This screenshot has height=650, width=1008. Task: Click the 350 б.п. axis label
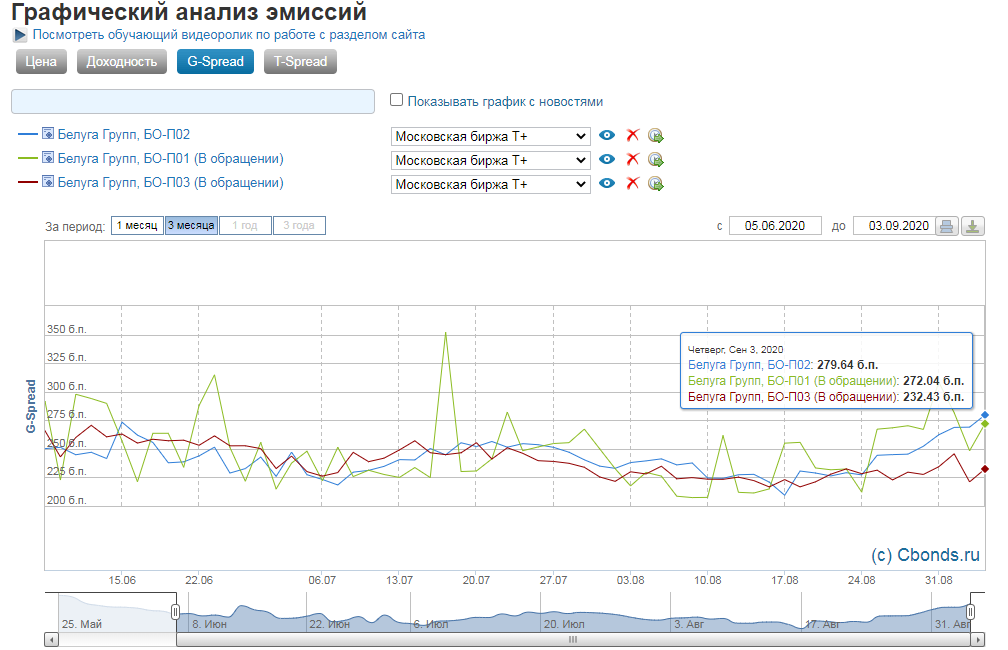pos(66,329)
